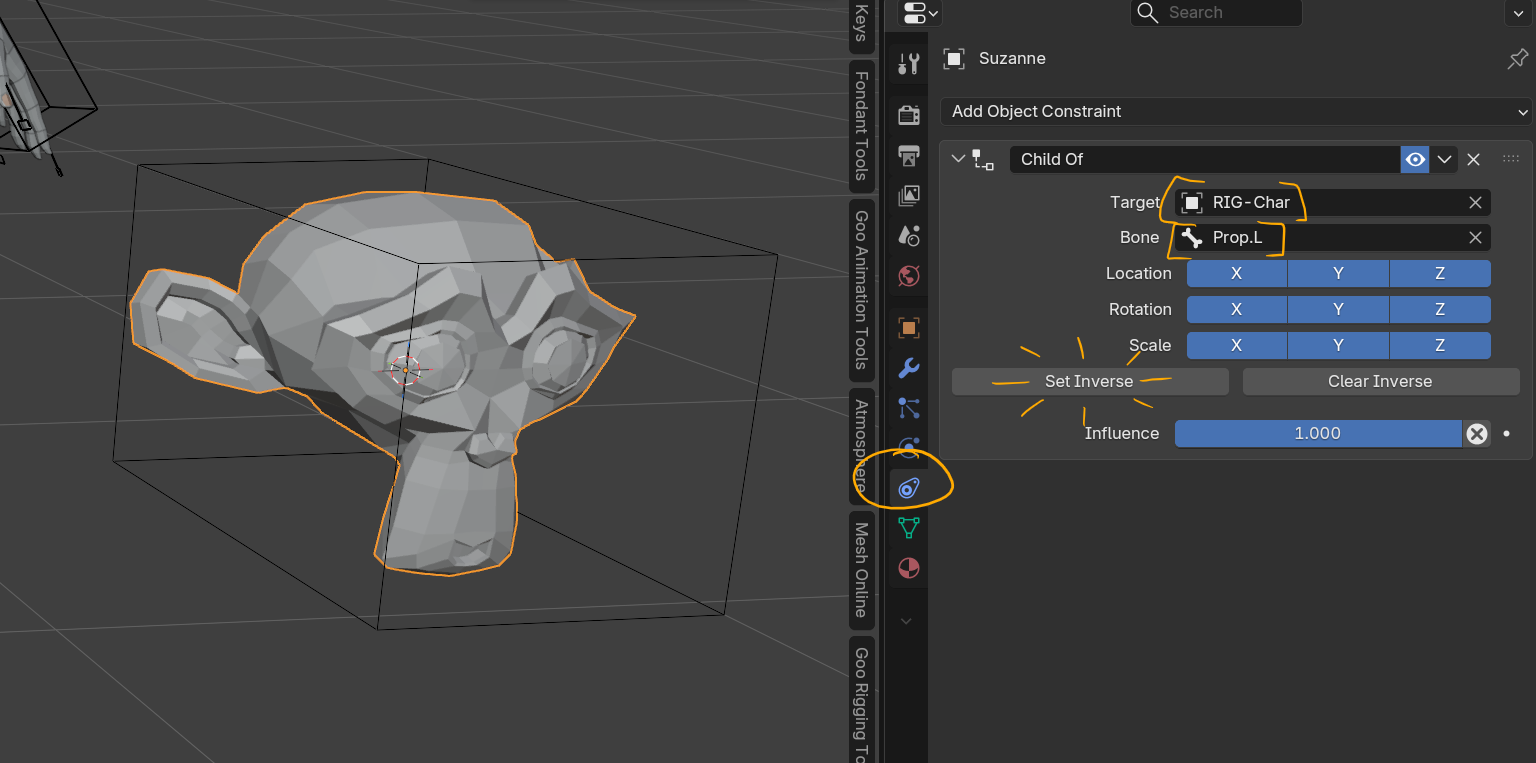The image size is (1536, 763).
Task: Open the properties options dropdown at top right
Action: click(1517, 13)
